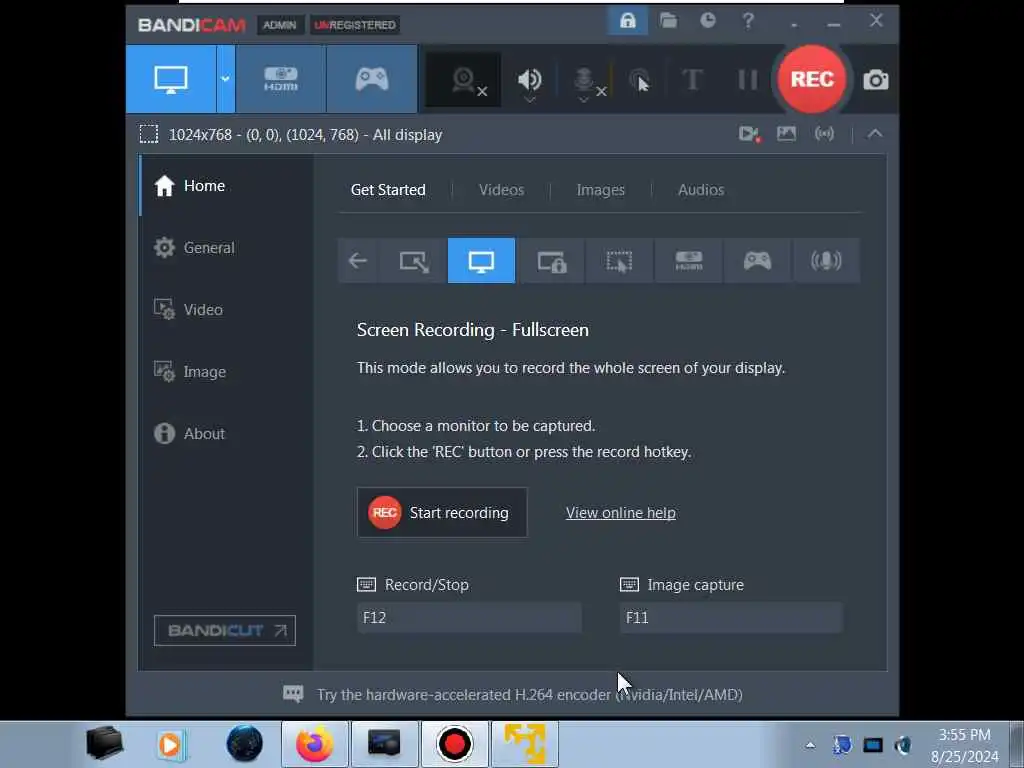Select the Screen Recording mode button

[170, 80]
